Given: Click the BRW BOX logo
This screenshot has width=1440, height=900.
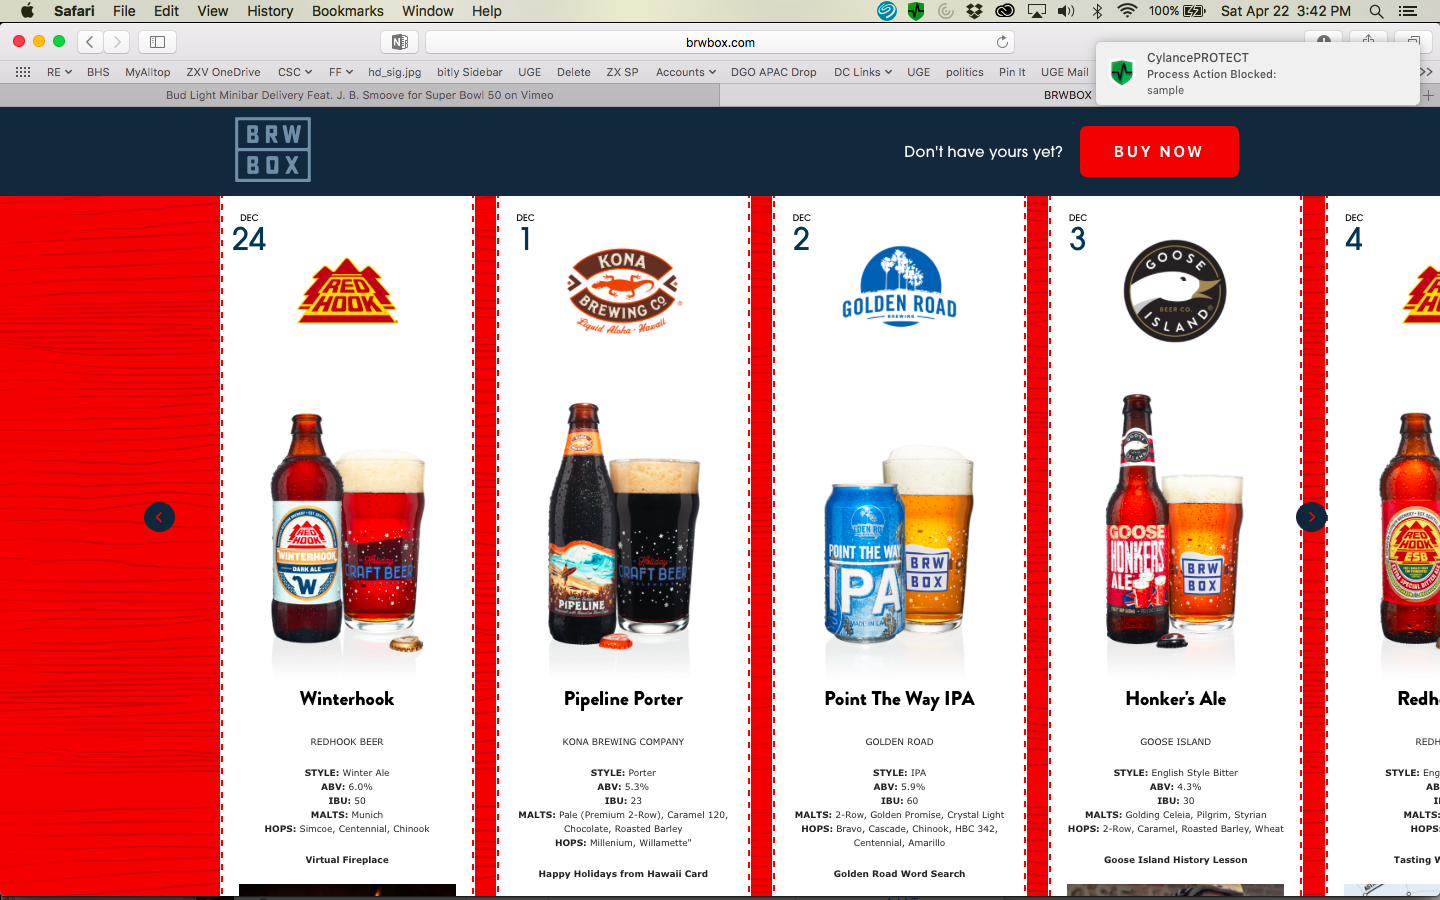Looking at the screenshot, I should [x=273, y=150].
